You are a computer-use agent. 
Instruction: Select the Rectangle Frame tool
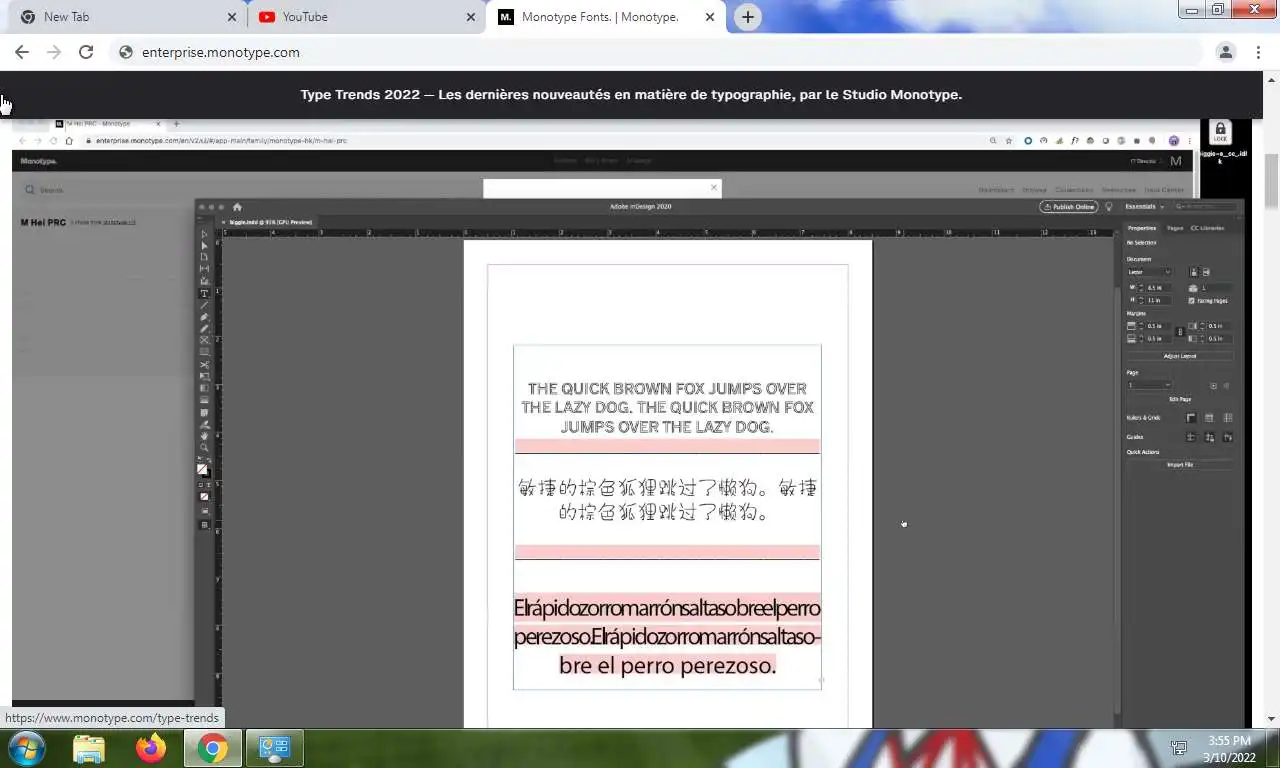204,340
